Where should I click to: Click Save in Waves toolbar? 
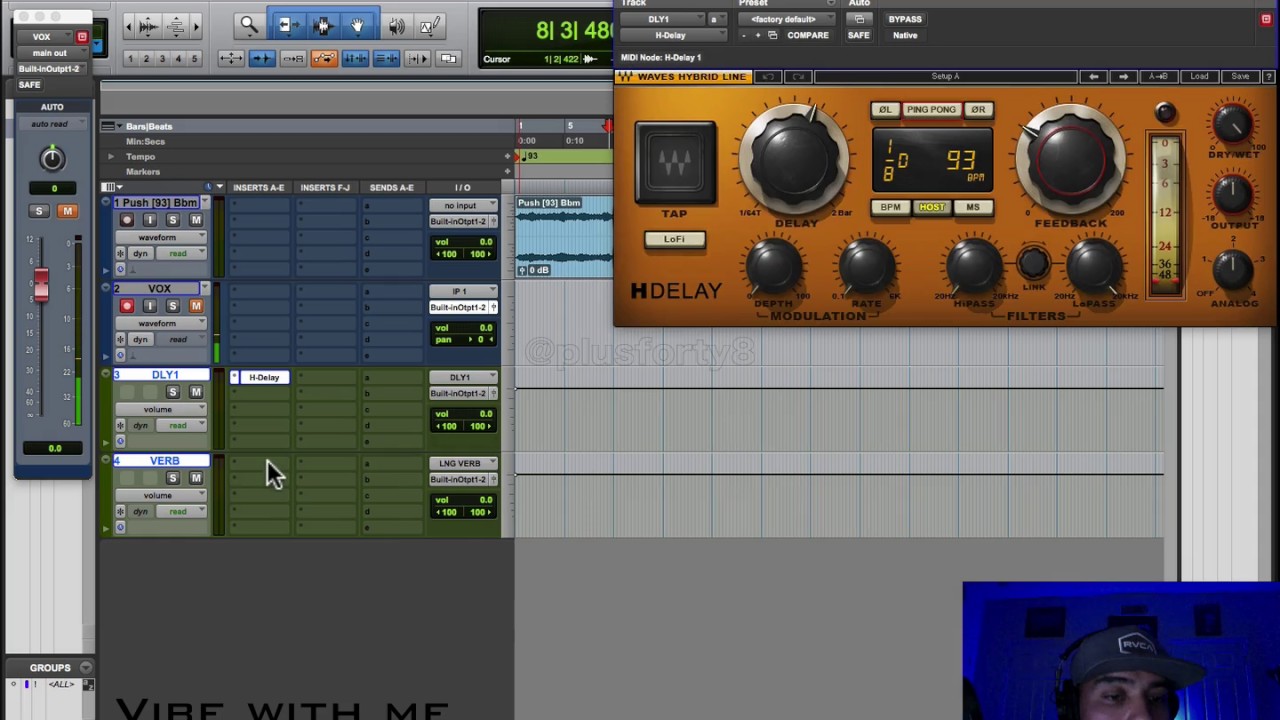[x=1240, y=76]
